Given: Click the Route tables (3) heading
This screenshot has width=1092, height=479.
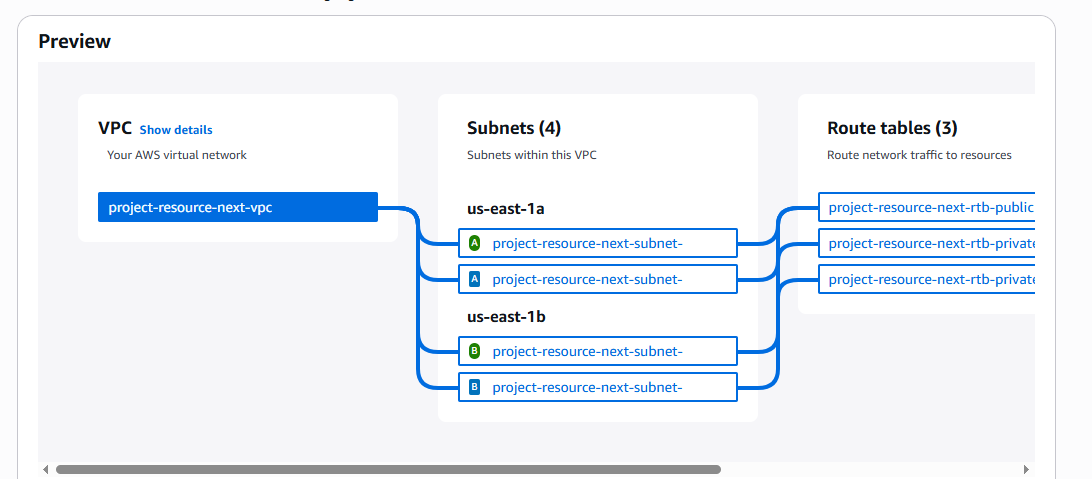Looking at the screenshot, I should pos(892,128).
